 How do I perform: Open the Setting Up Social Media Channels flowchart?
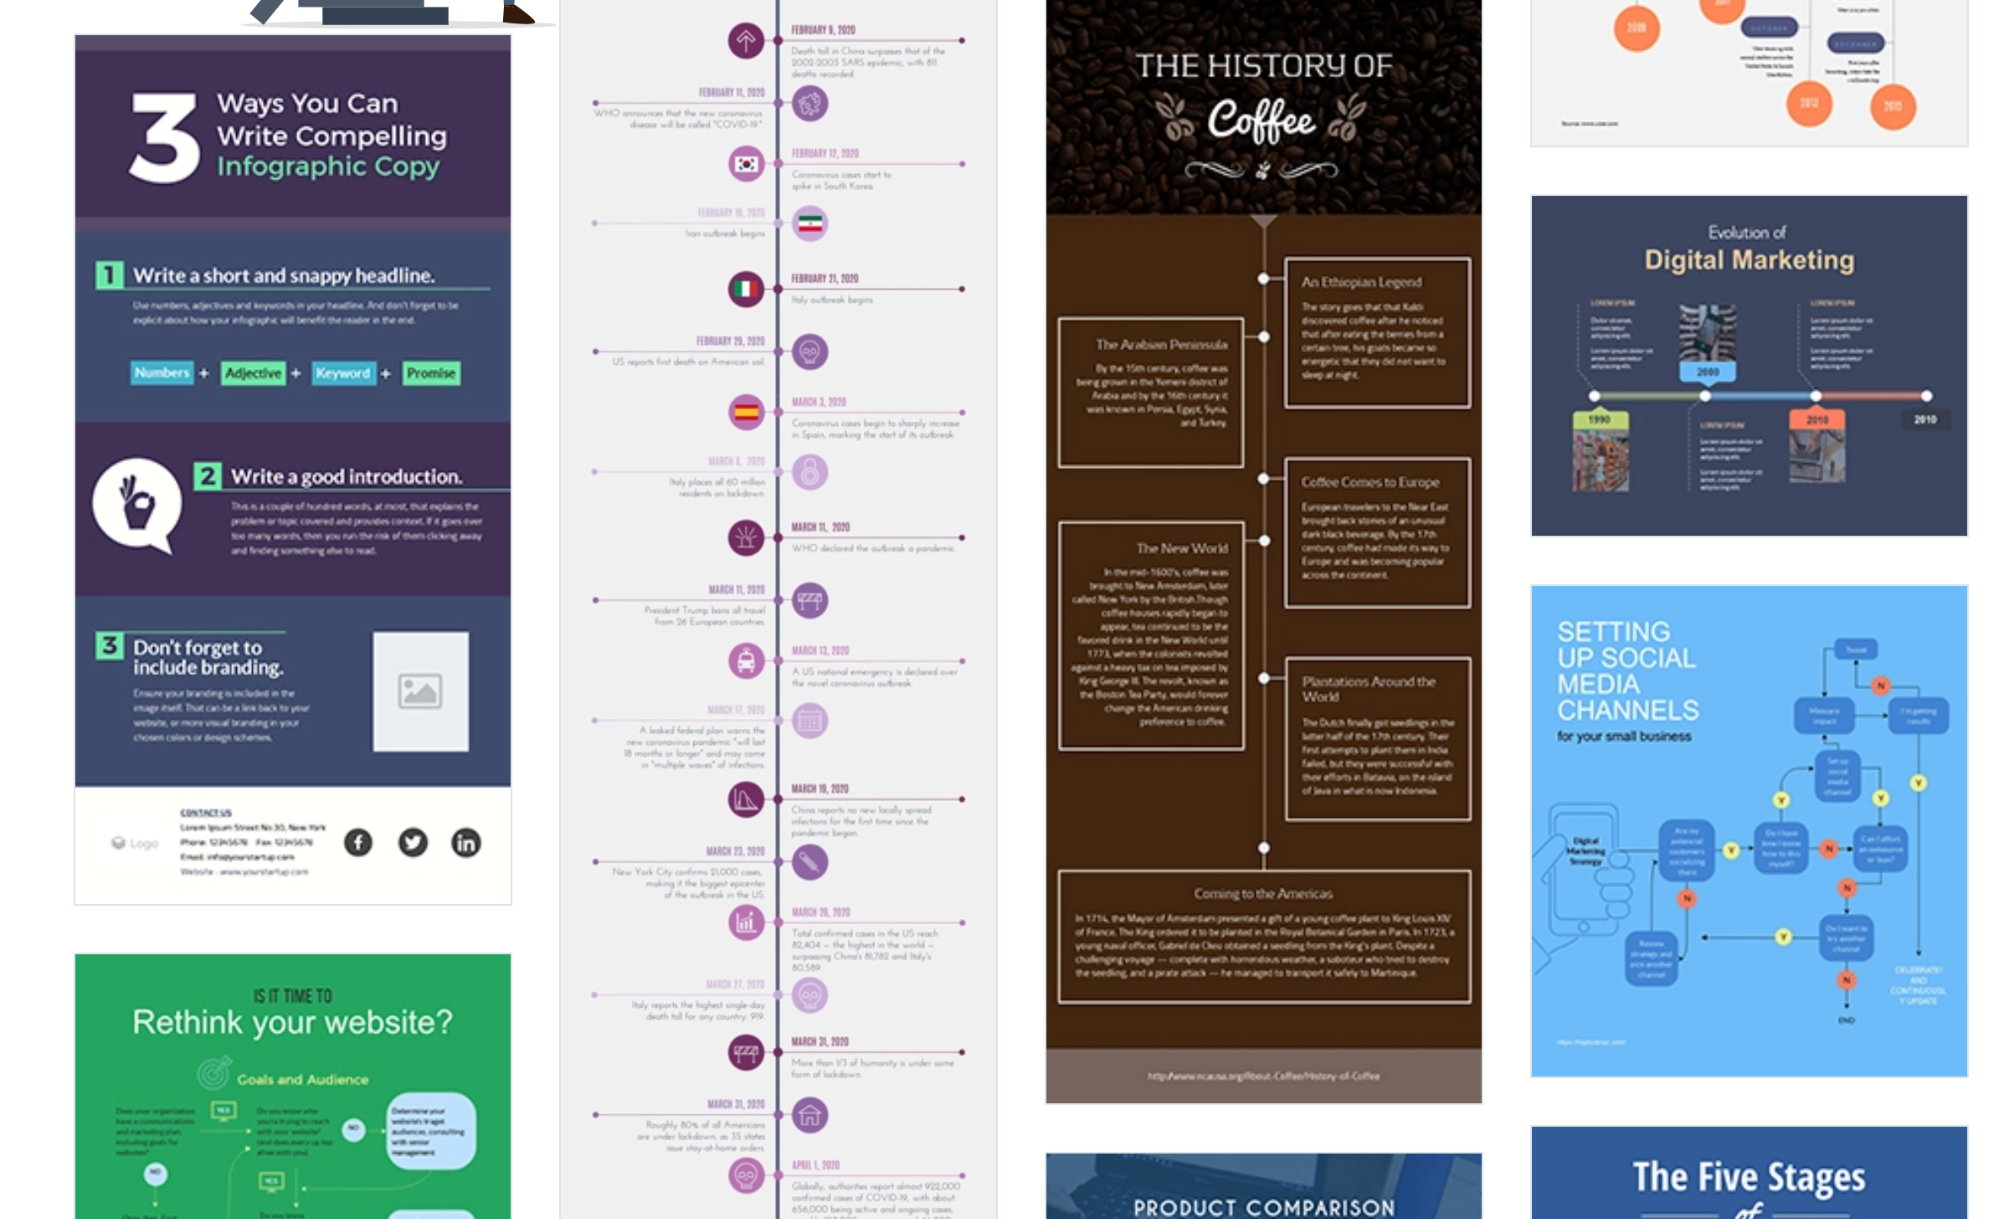coord(1753,835)
